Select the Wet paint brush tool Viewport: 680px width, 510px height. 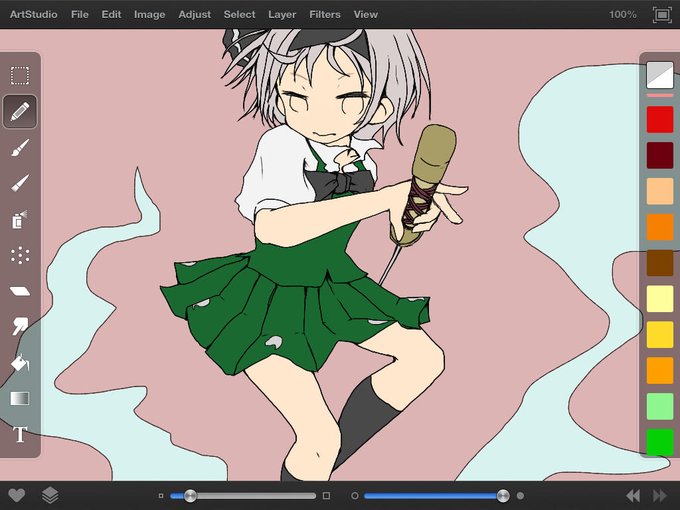click(x=20, y=147)
